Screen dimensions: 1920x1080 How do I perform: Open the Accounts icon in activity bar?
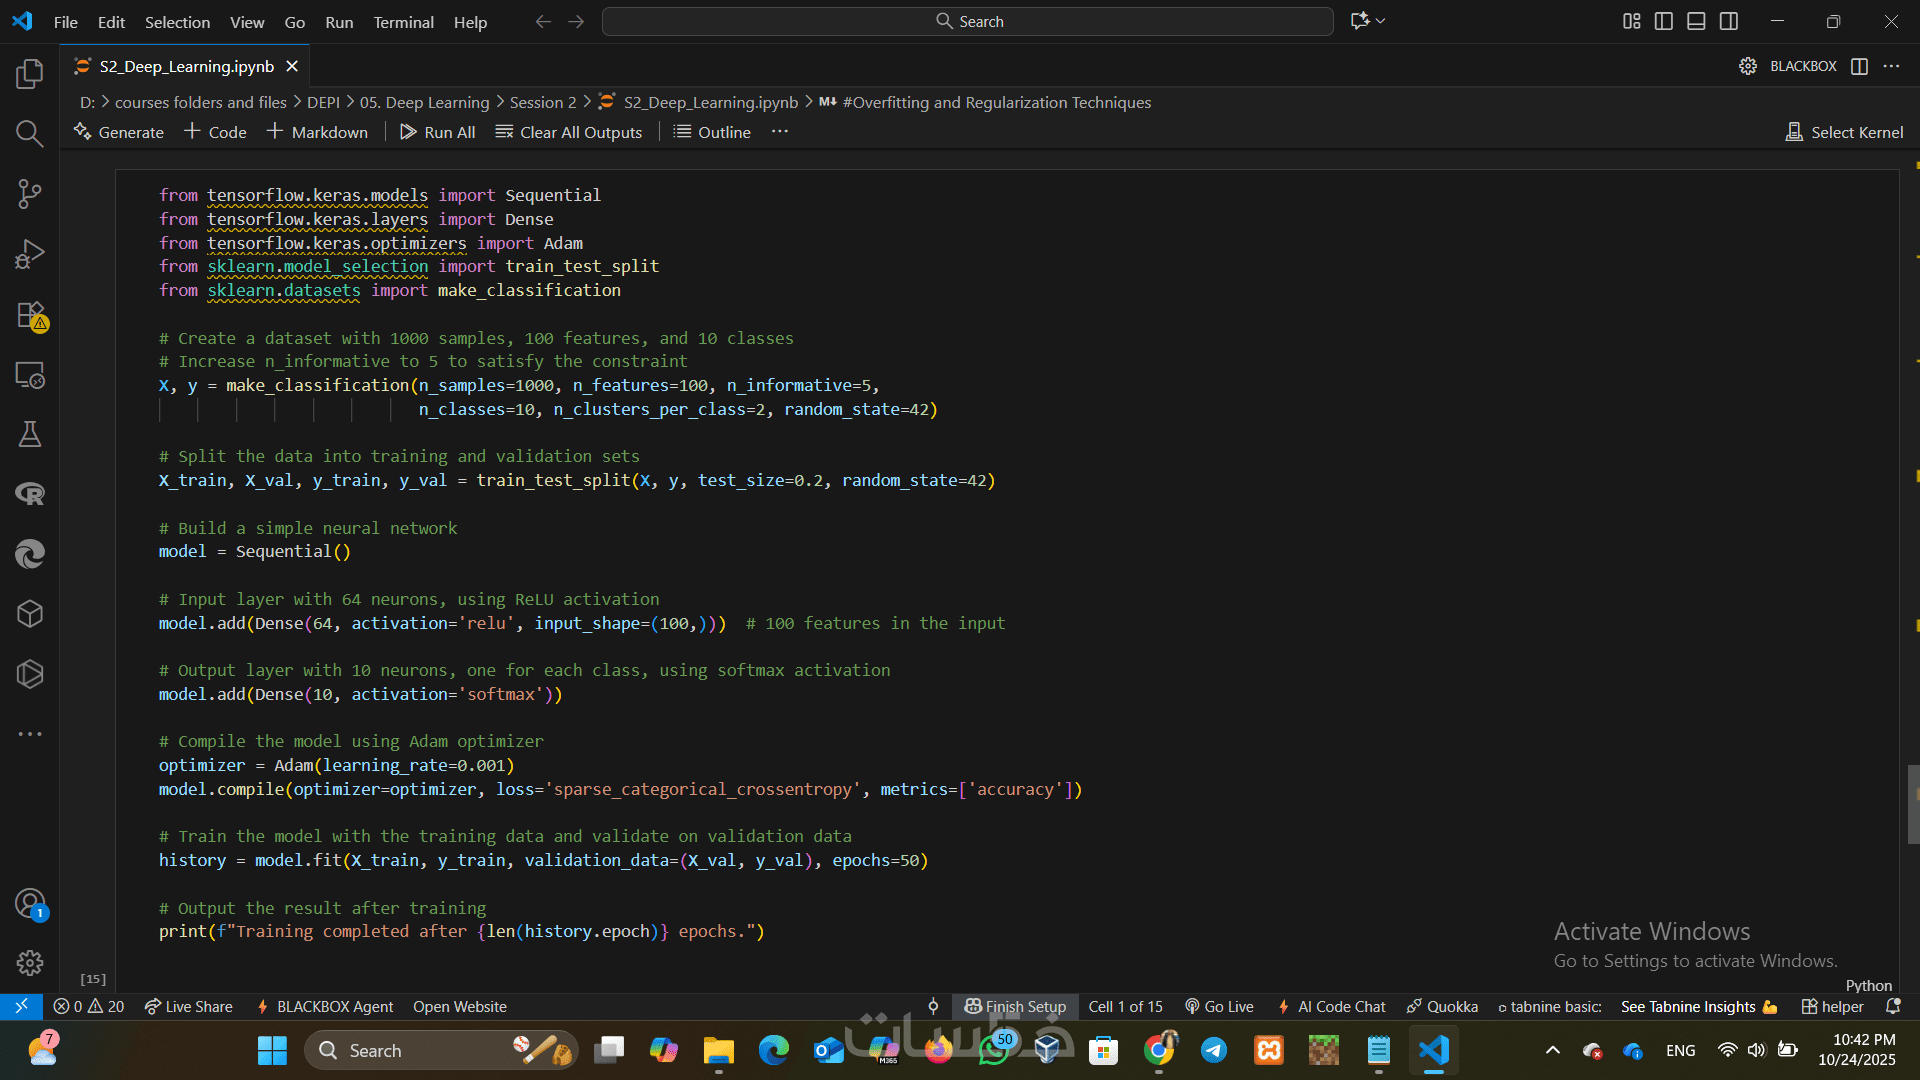click(x=30, y=903)
